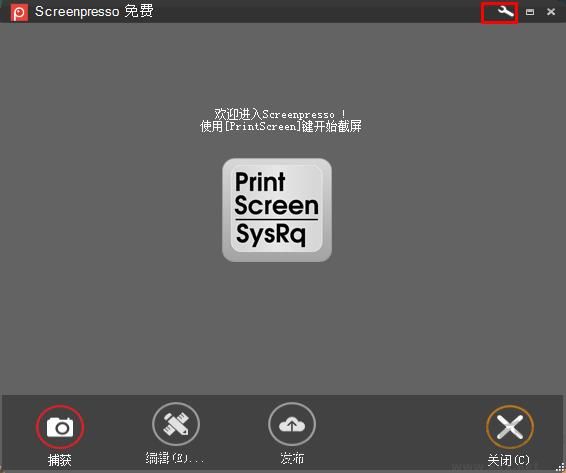Click the 发布 label text
The image size is (566, 473).
292,458
